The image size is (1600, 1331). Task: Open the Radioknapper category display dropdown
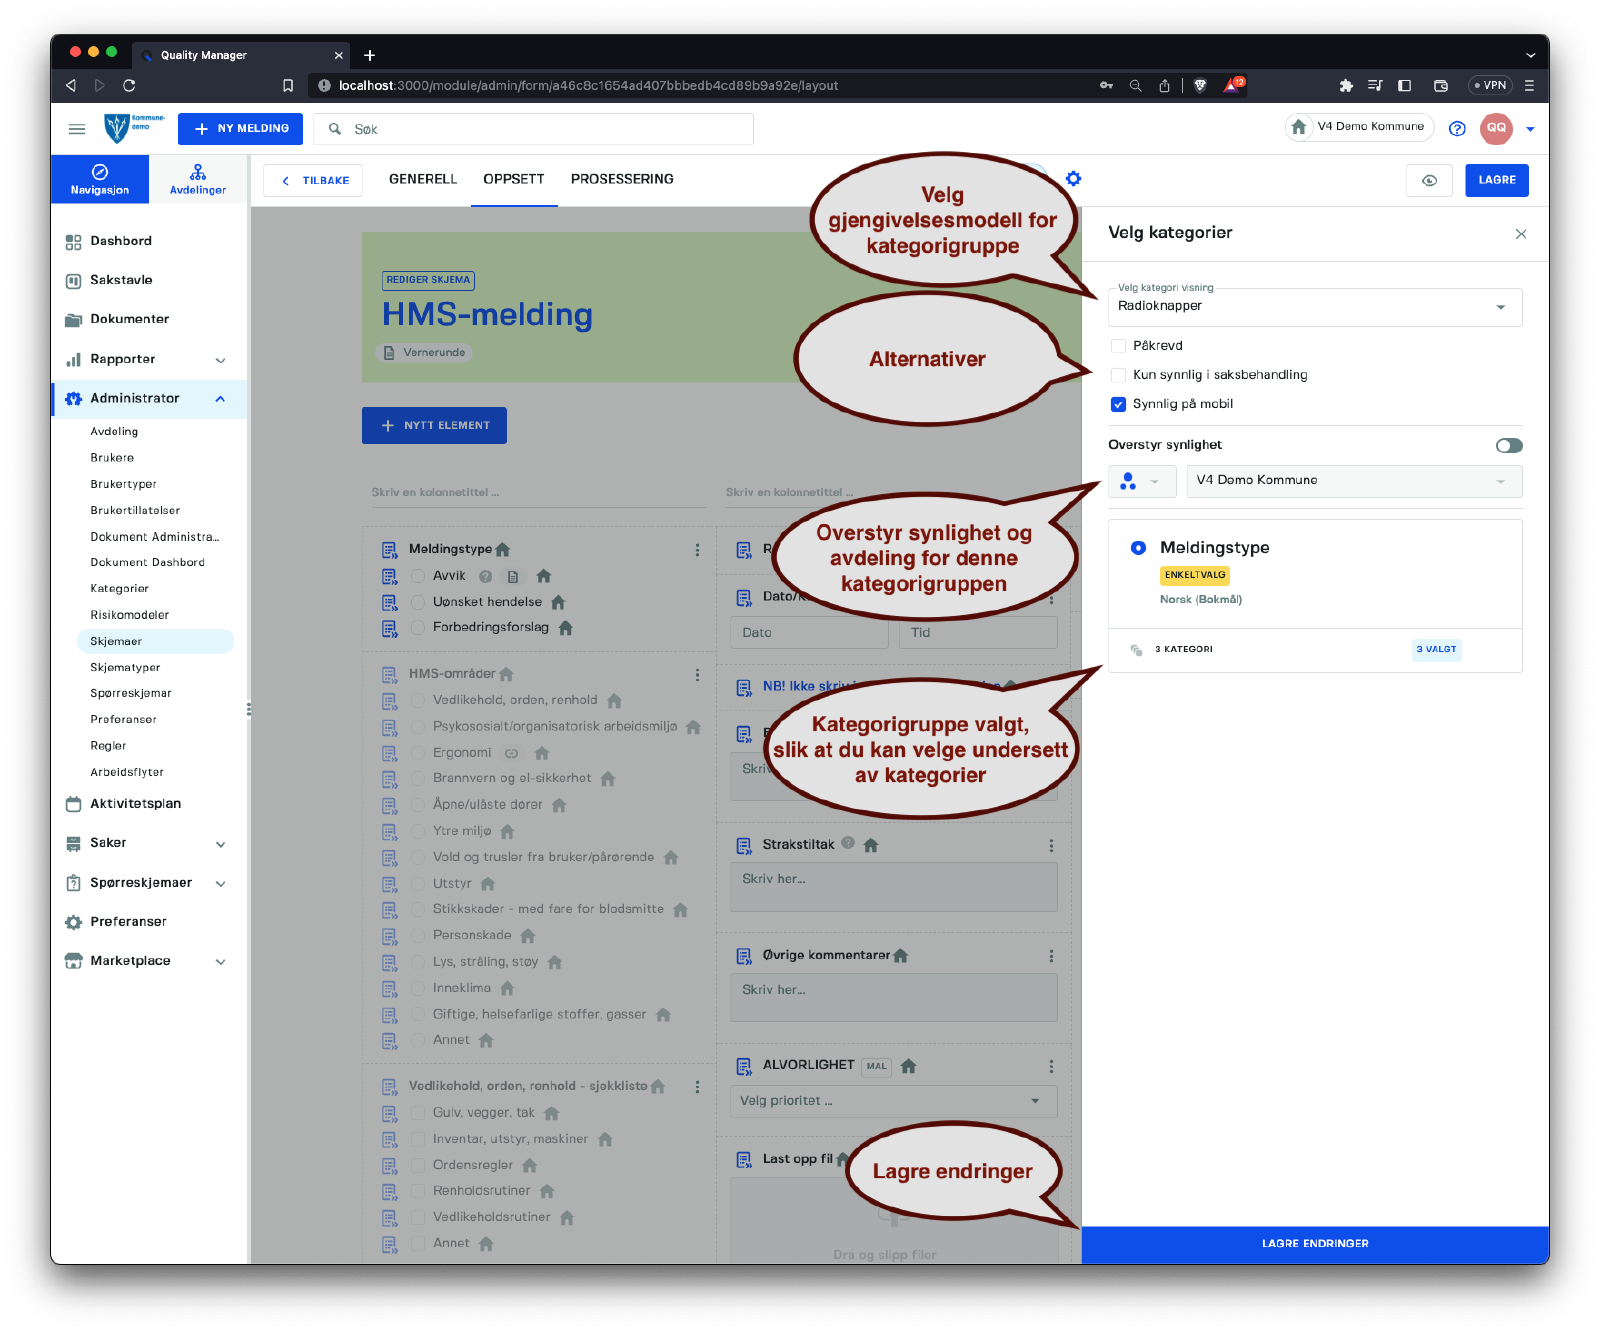[1314, 307]
